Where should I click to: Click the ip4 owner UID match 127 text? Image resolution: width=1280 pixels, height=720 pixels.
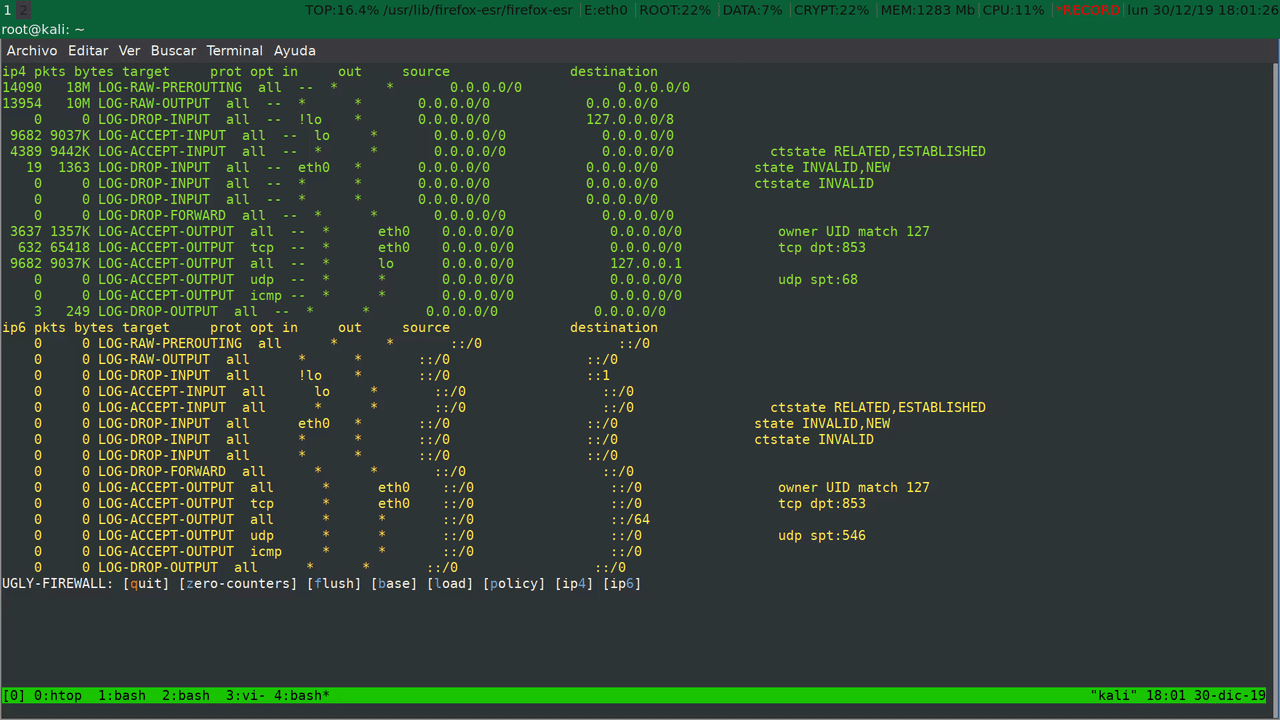[x=854, y=231]
